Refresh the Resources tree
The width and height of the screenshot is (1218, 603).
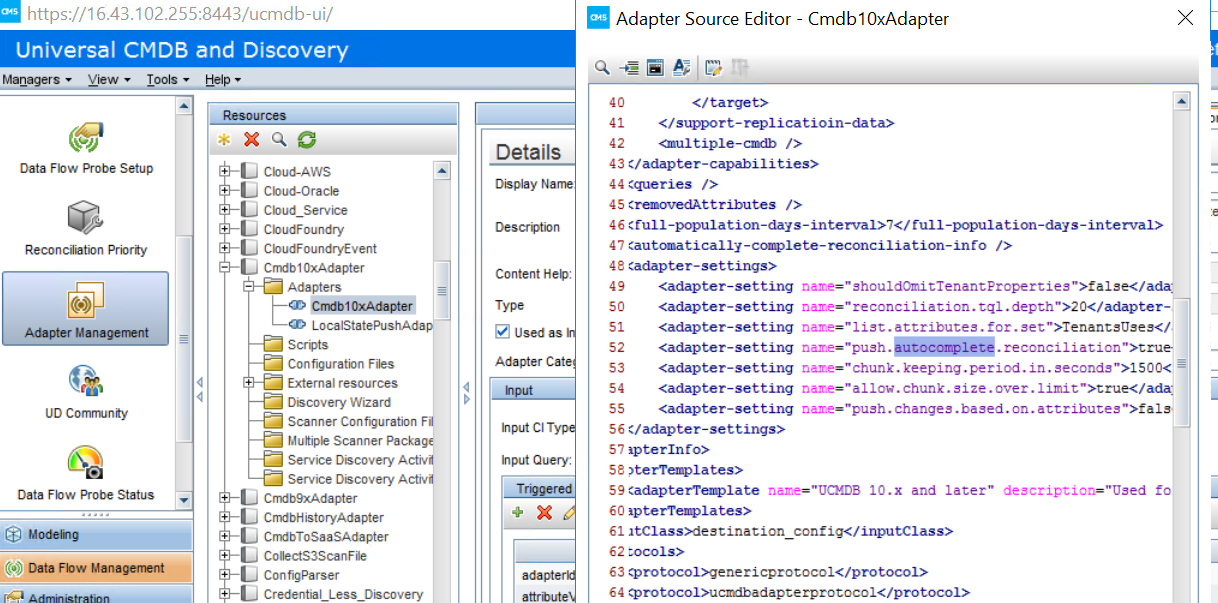point(307,140)
